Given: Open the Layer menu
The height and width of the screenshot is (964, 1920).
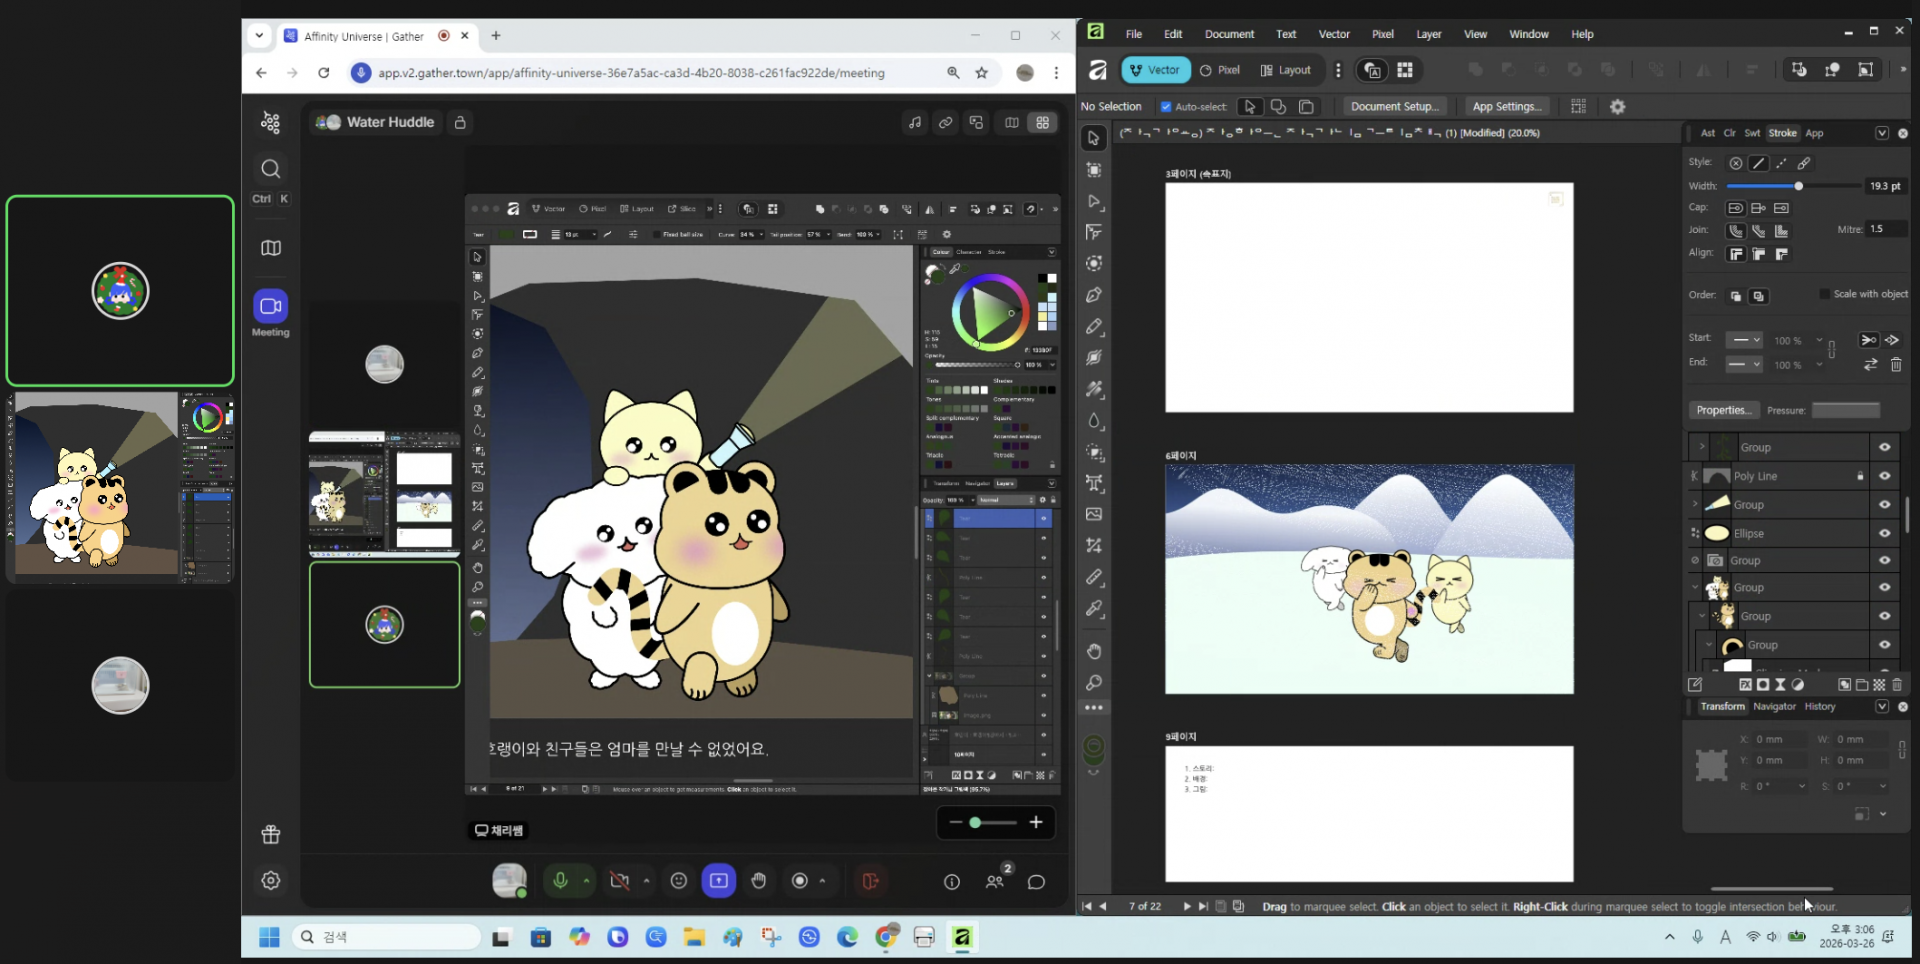Looking at the screenshot, I should 1429,34.
